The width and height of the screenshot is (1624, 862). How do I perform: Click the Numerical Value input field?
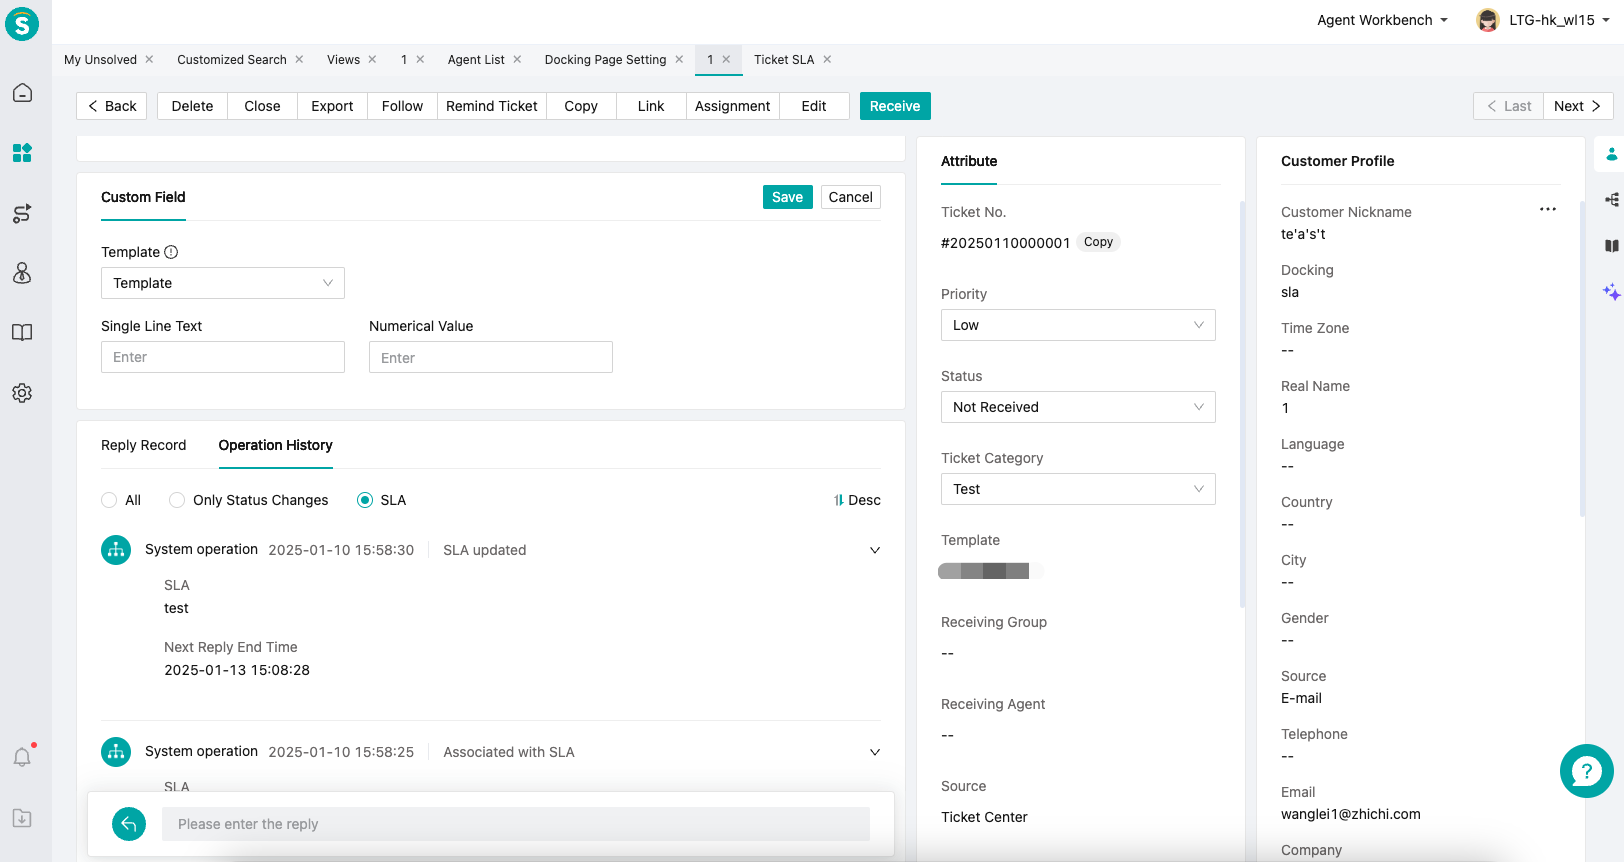pos(491,357)
